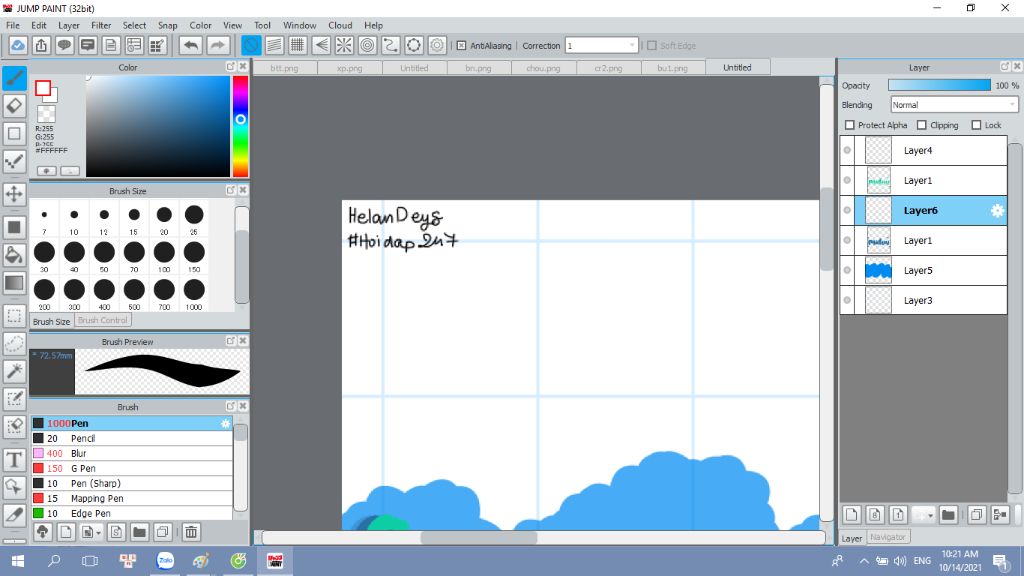Screen dimensions: 1024x576
Task: Adjust the layer Opacity slider
Action: click(939, 86)
